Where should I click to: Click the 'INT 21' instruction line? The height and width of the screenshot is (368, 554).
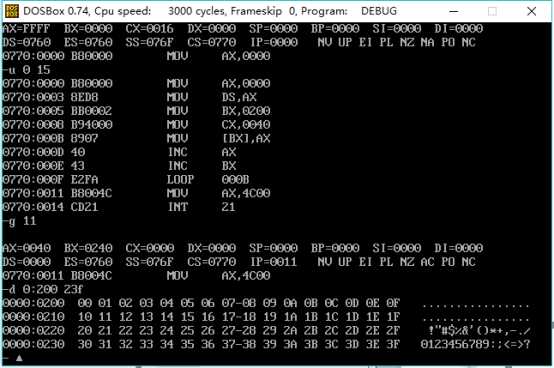pos(119,207)
